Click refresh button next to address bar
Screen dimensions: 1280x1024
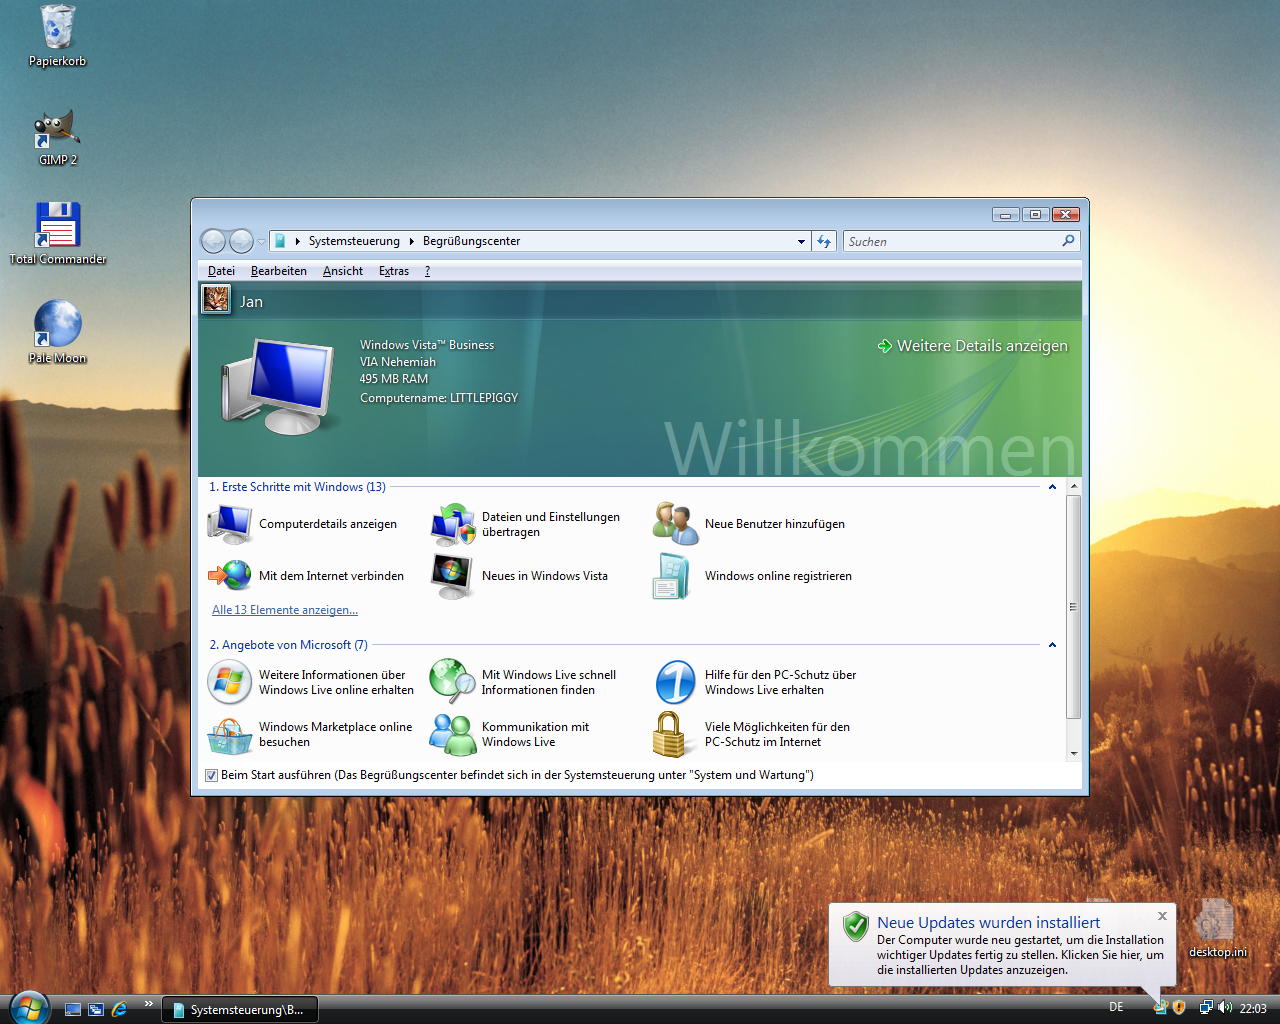pos(824,241)
